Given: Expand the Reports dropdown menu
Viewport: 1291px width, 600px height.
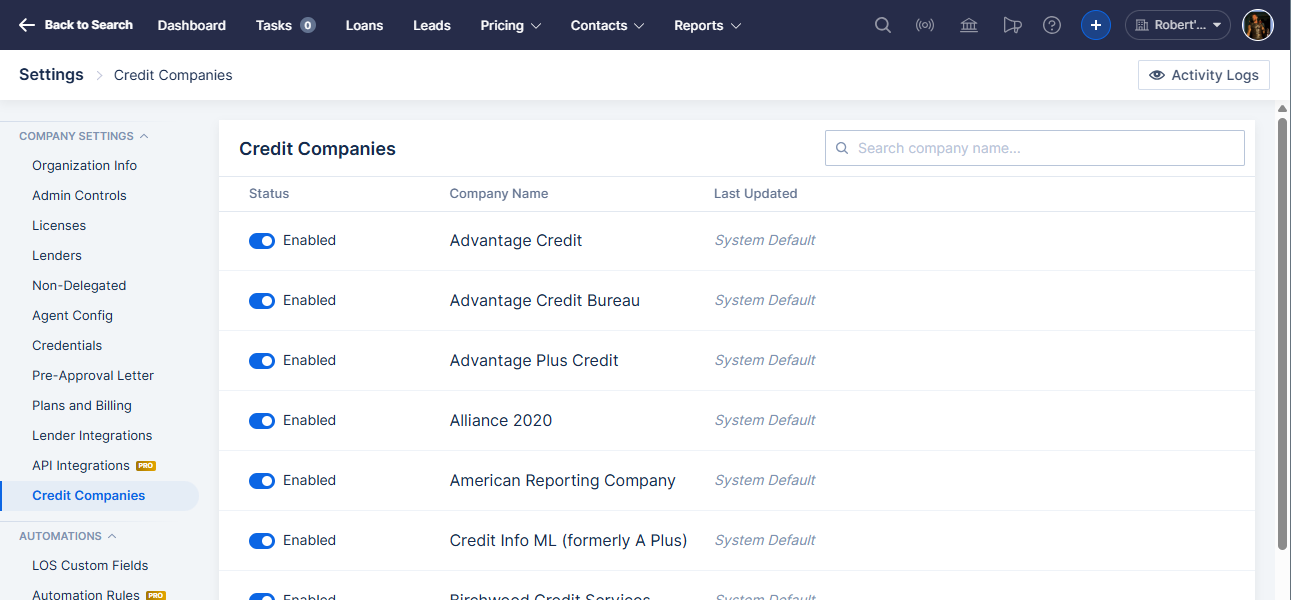Looking at the screenshot, I should point(708,25).
